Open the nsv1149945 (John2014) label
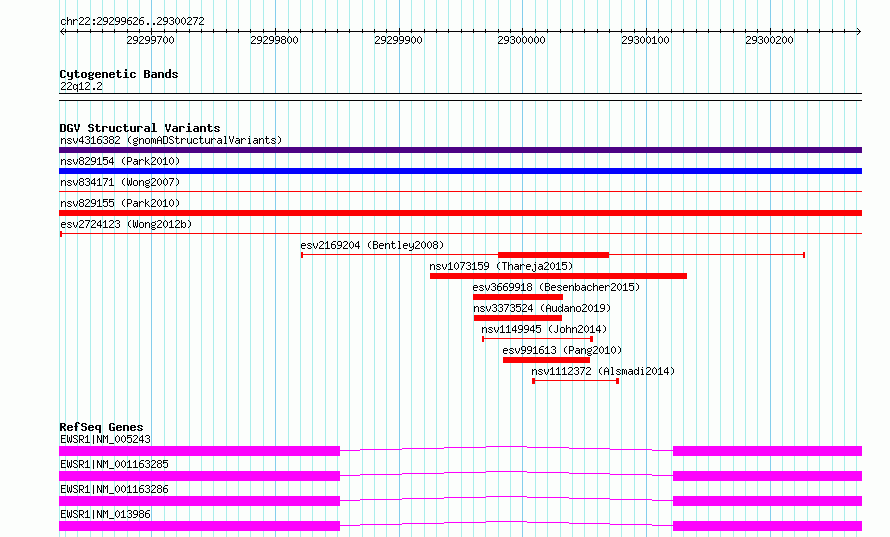Image resolution: width=890 pixels, height=537 pixels. (x=544, y=329)
